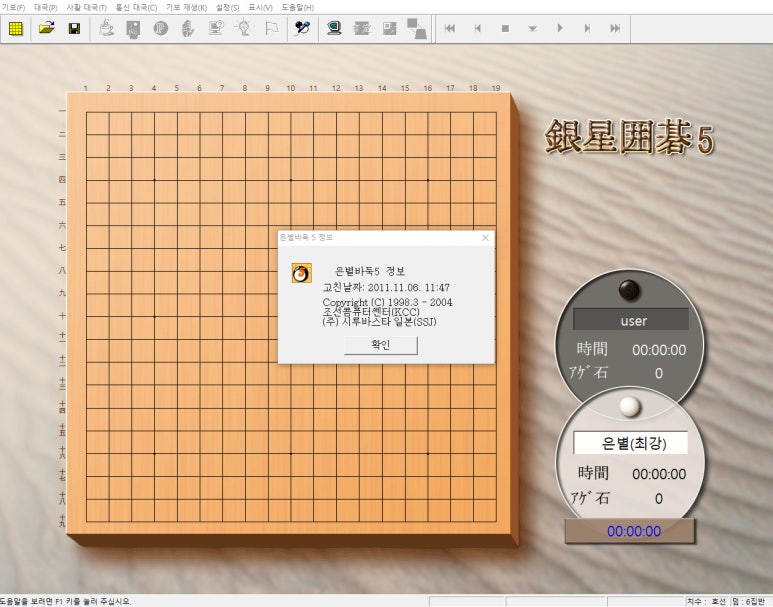Screen dimensions: 773x607
Task: Click the downward triangle playback button
Action: coord(532,28)
